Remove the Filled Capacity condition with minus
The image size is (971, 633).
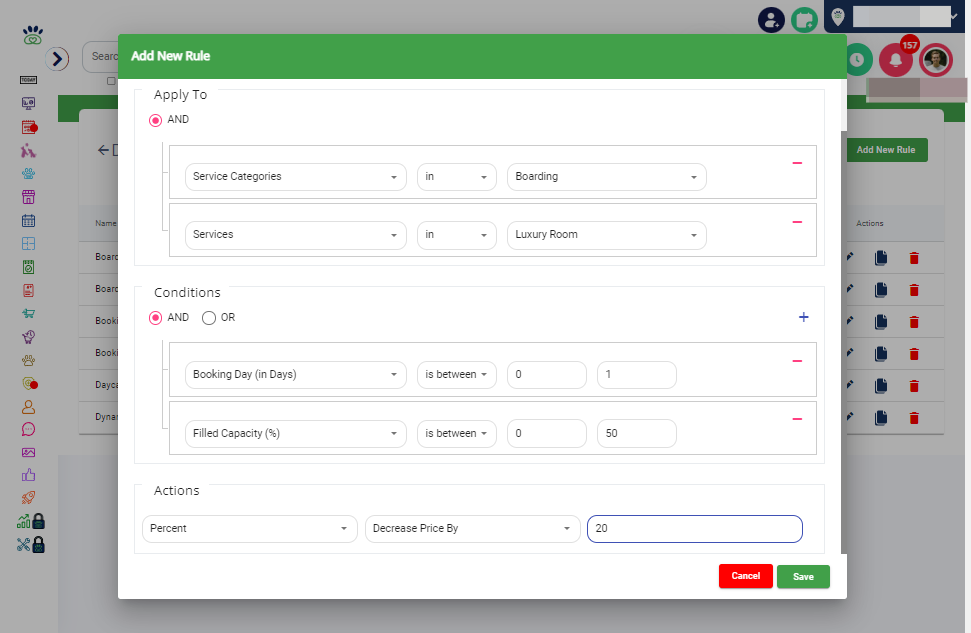click(797, 419)
